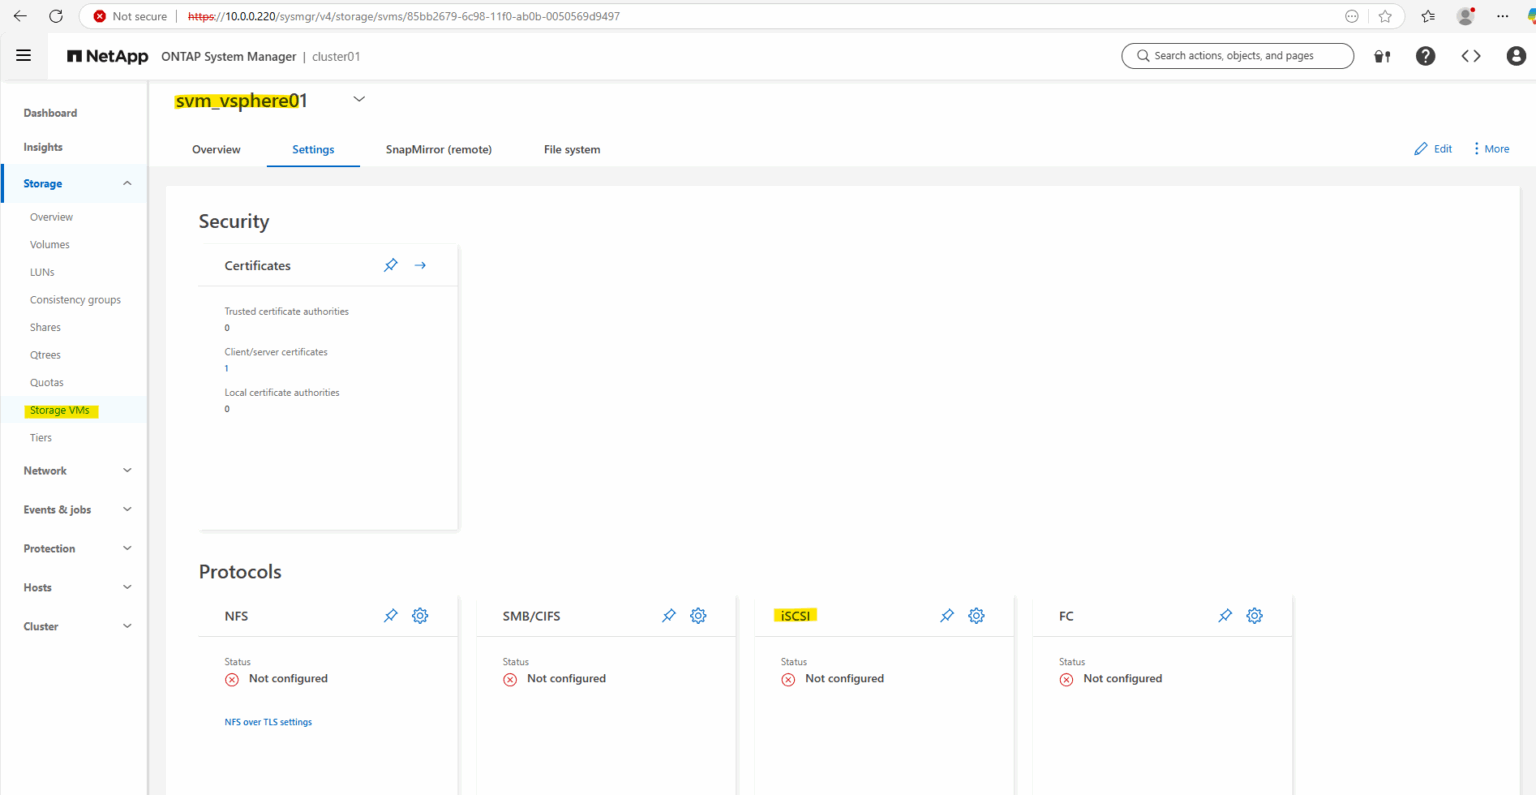1536x795 pixels.
Task: Click the More button
Action: point(1490,147)
